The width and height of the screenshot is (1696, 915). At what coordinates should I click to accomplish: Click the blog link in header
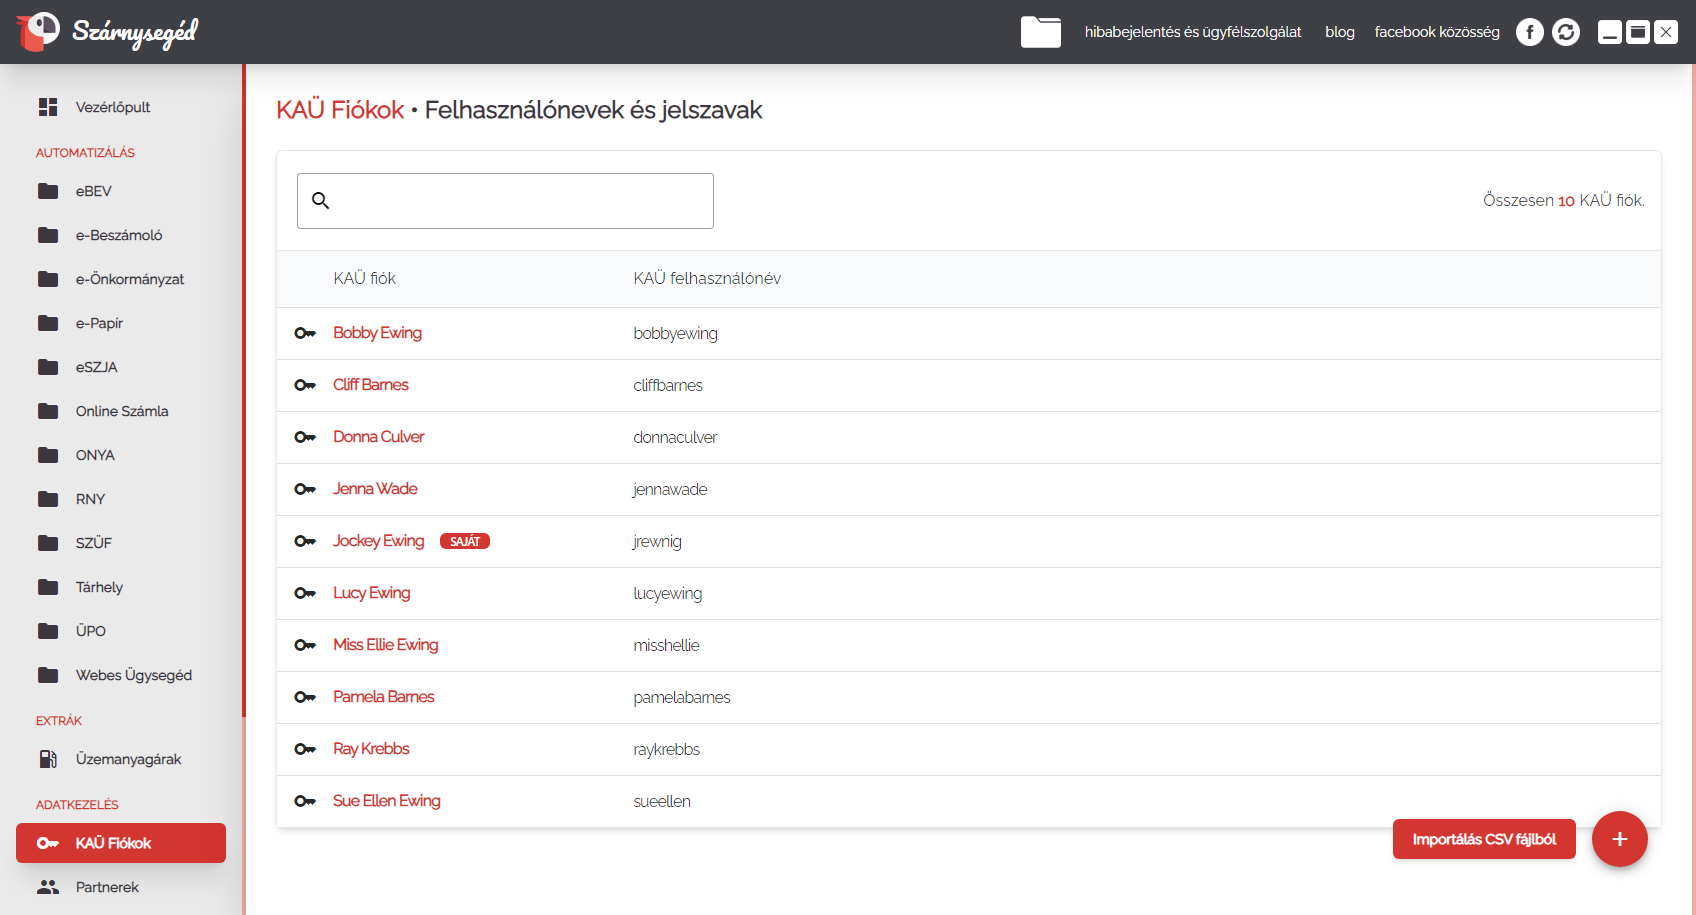click(x=1339, y=32)
